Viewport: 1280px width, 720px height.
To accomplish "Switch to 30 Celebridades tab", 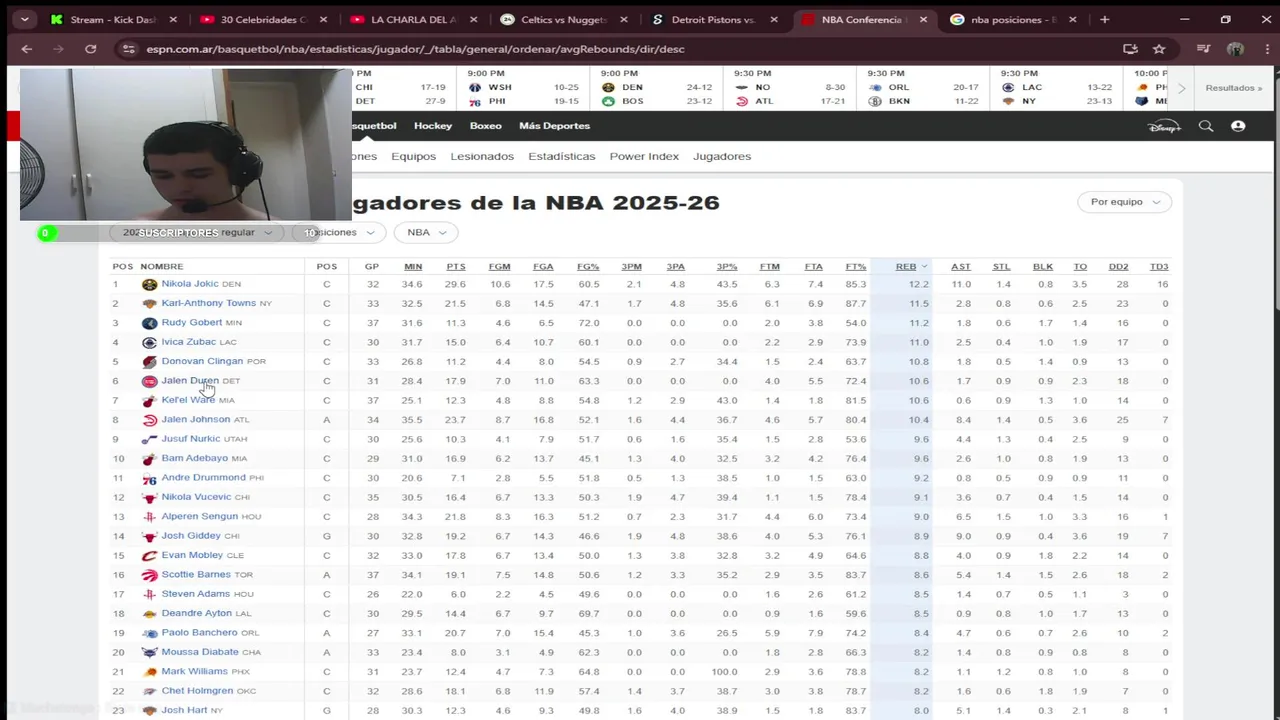I will [262, 19].
